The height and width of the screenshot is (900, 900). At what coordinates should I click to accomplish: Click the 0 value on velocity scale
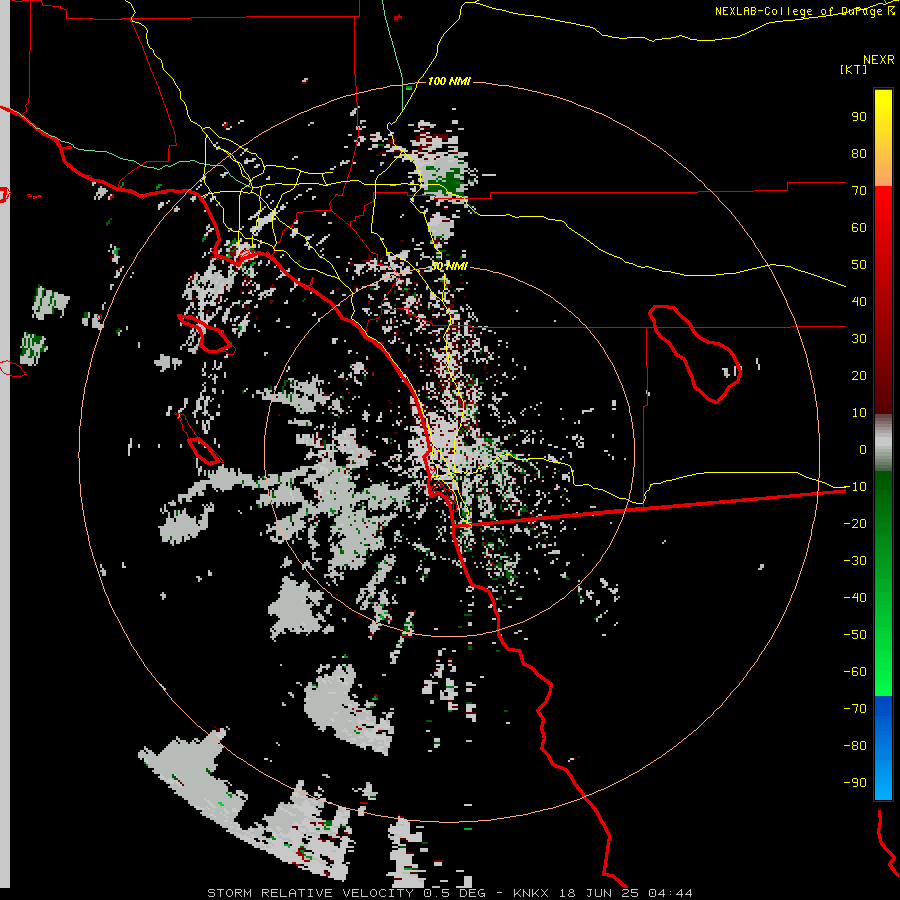863,450
